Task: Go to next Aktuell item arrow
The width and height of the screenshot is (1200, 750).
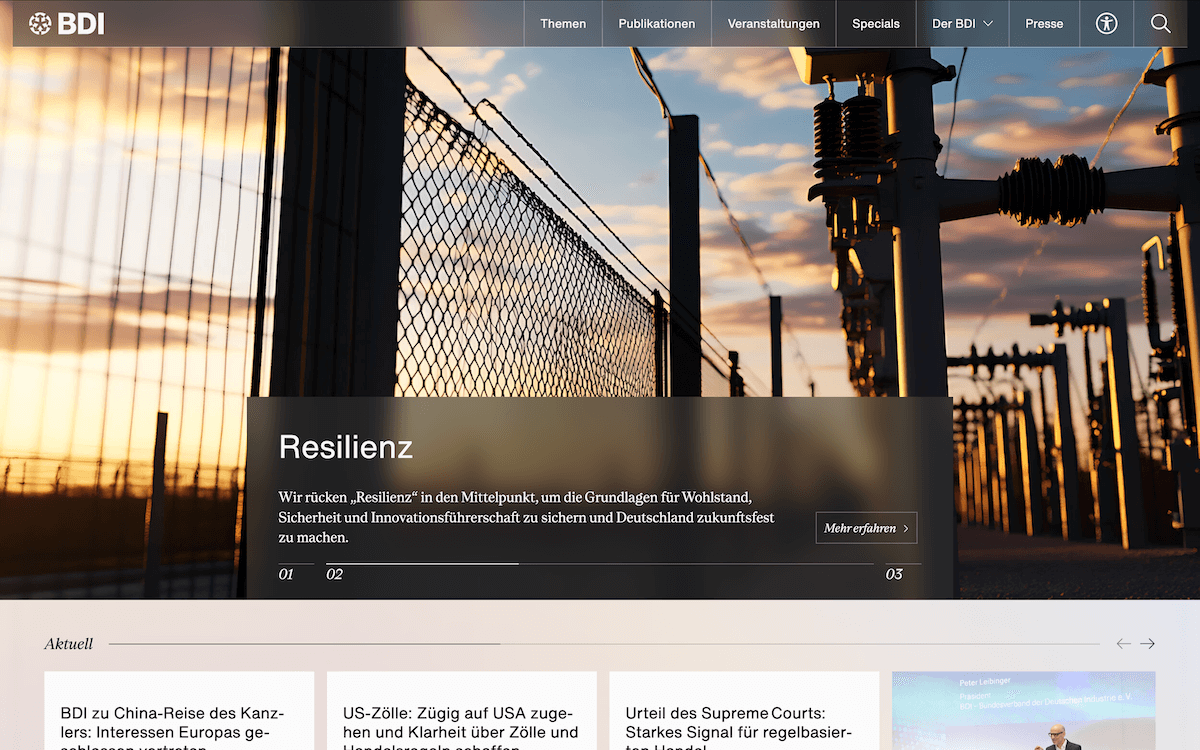Action: (1147, 644)
